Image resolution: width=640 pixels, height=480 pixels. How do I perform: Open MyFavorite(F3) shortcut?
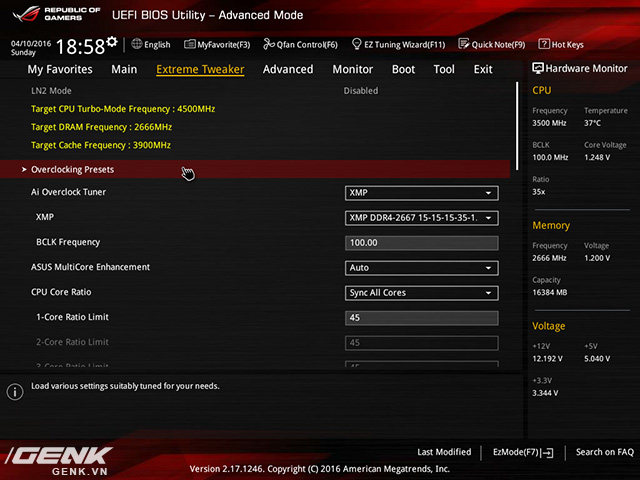point(217,45)
